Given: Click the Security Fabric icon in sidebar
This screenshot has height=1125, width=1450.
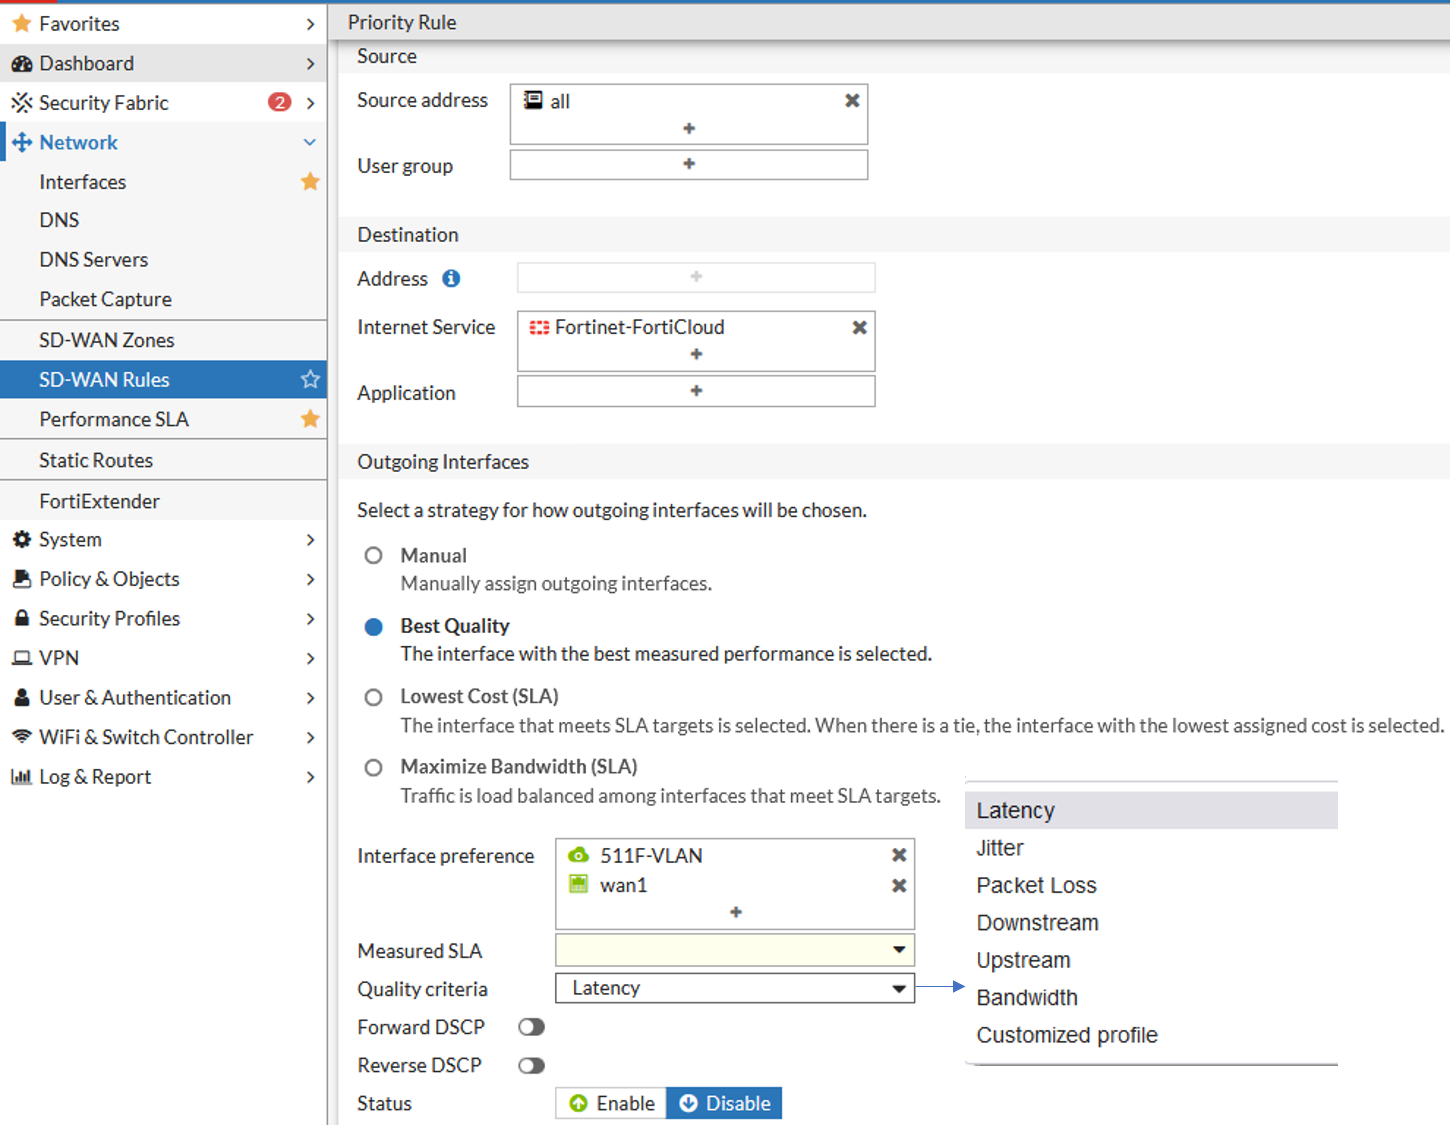Looking at the screenshot, I should click(x=20, y=102).
